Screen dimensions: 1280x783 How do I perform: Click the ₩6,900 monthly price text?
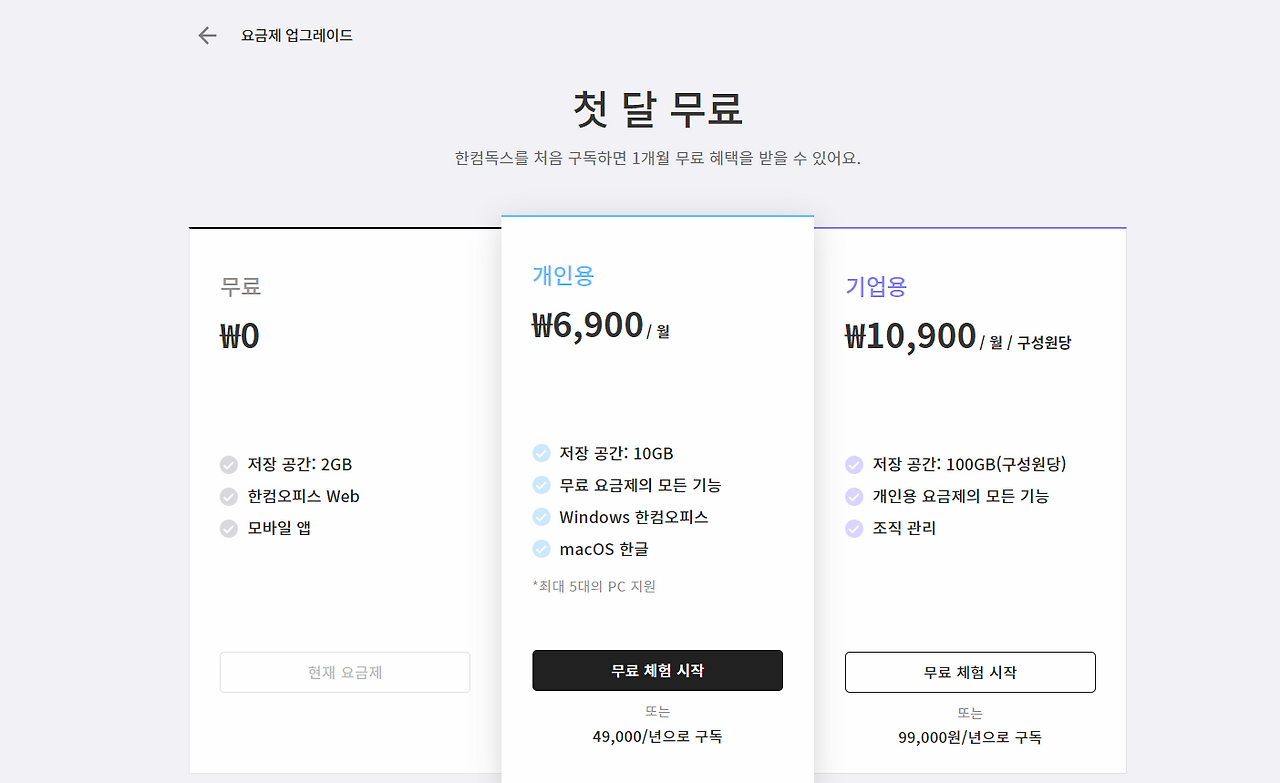[x=588, y=325]
